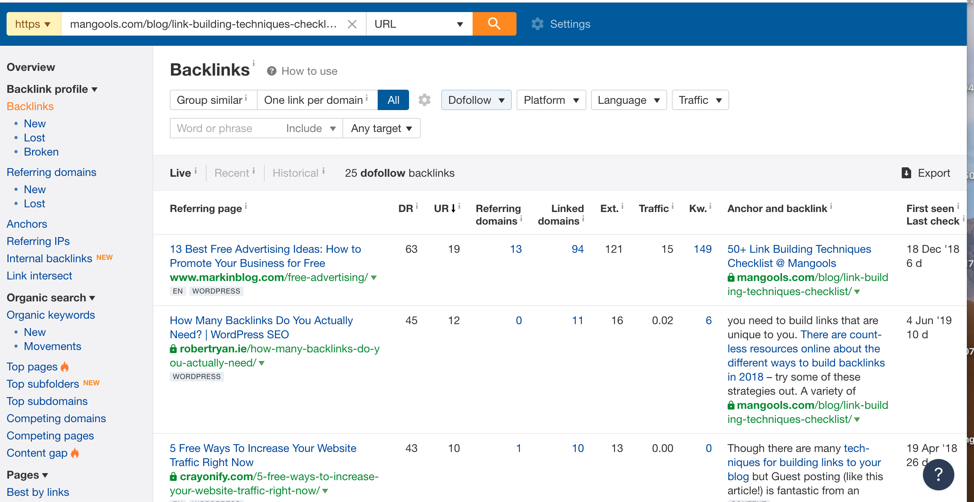The width and height of the screenshot is (974, 502).
Task: Expand robertryan.ie URL dropdown arrow
Action: point(262,363)
